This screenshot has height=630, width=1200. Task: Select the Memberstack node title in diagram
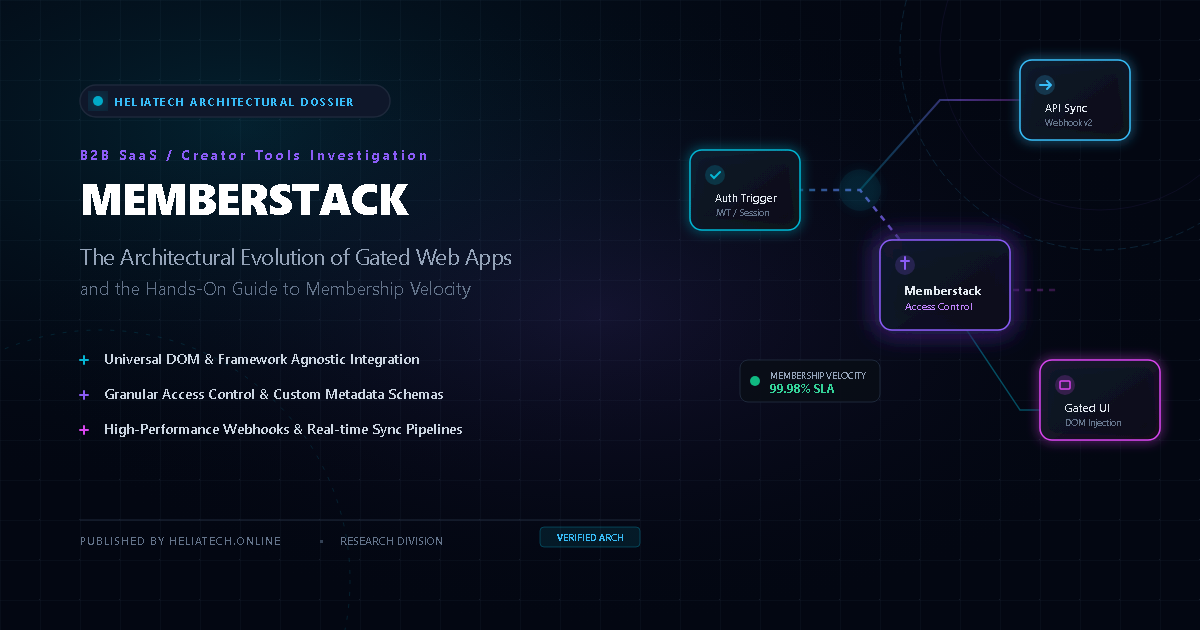(943, 291)
